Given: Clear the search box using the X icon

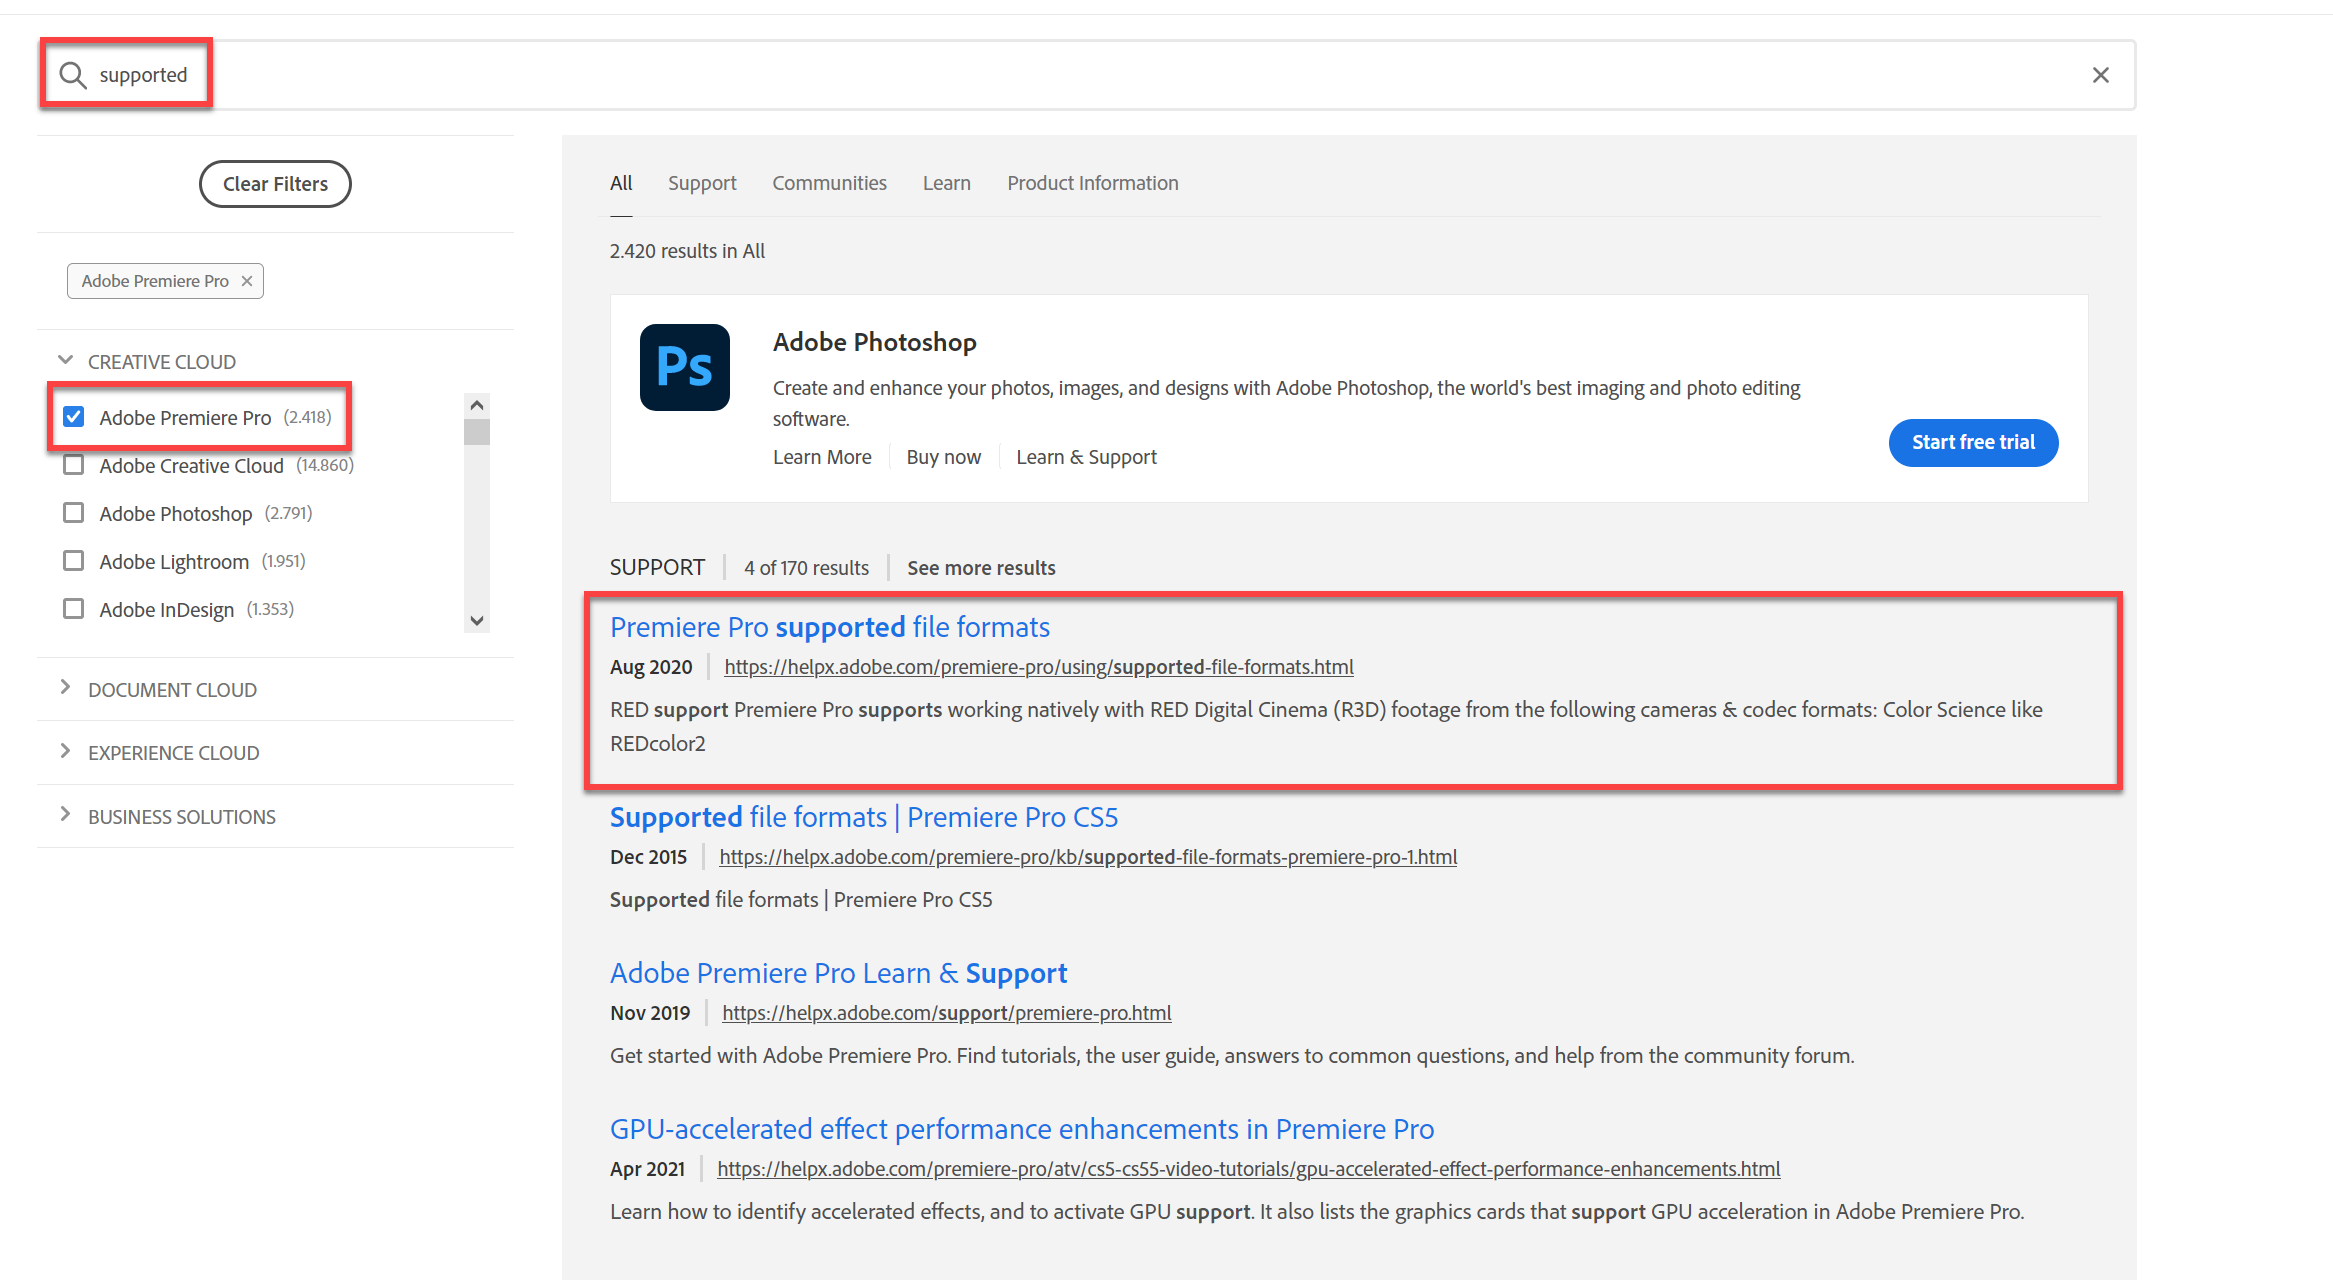Looking at the screenshot, I should pos(2100,74).
